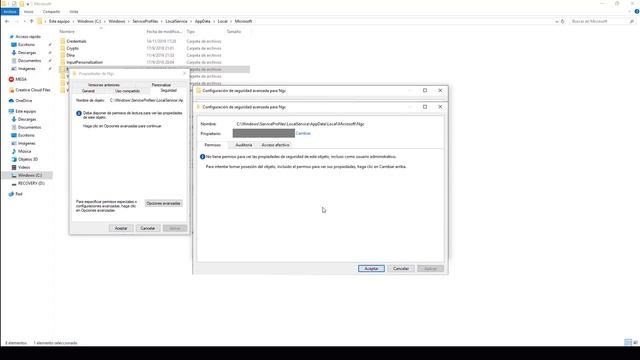
Task: Sort by the Nombre column header
Action: coord(67,31)
